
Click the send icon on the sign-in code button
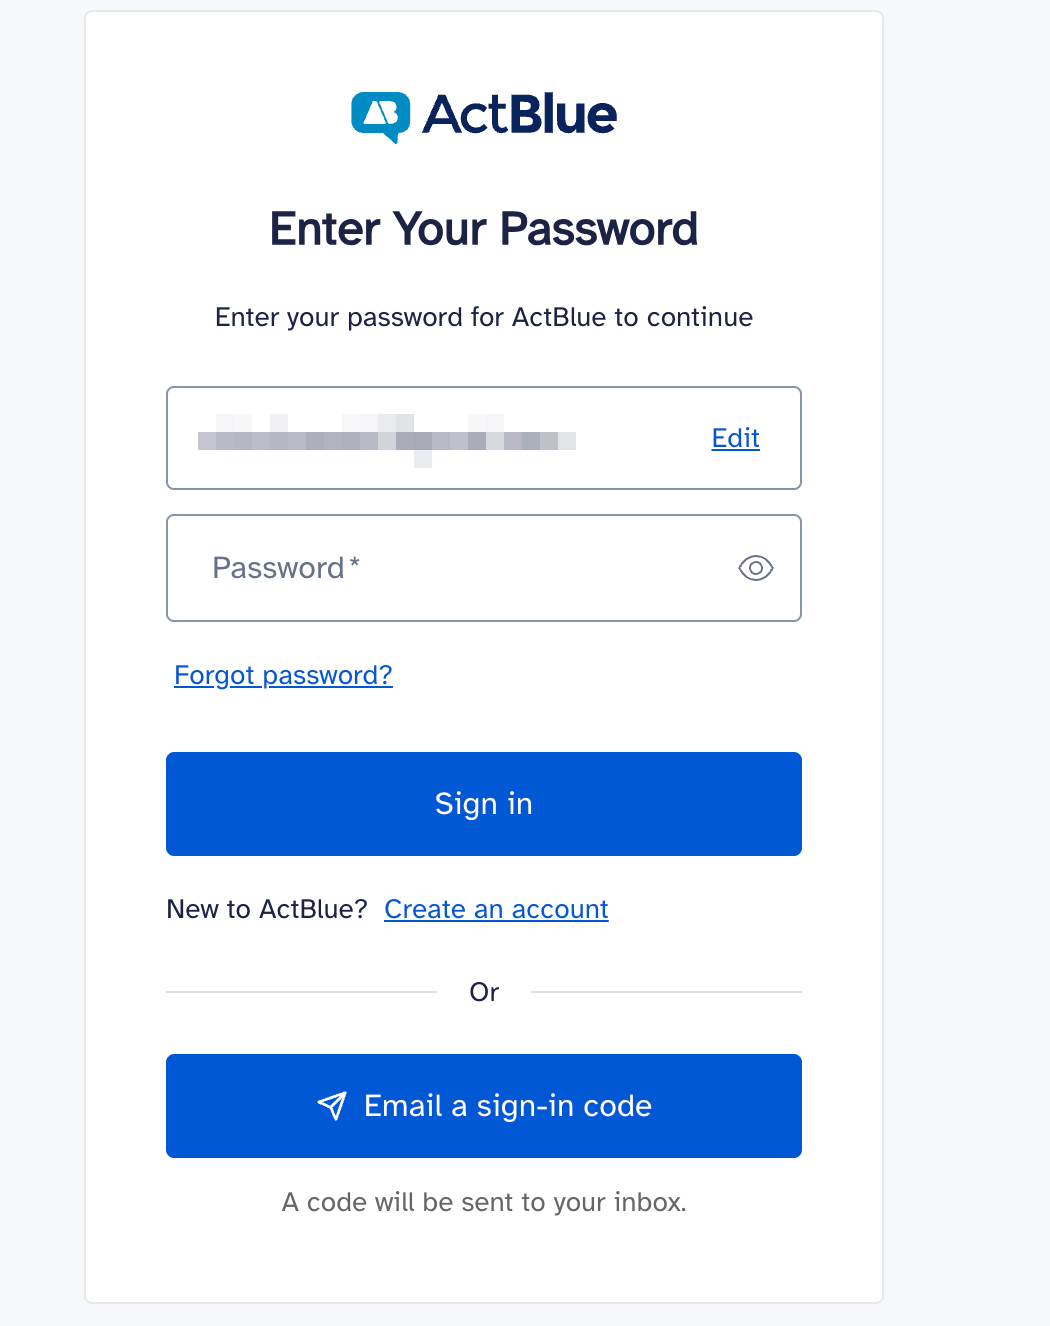click(330, 1105)
